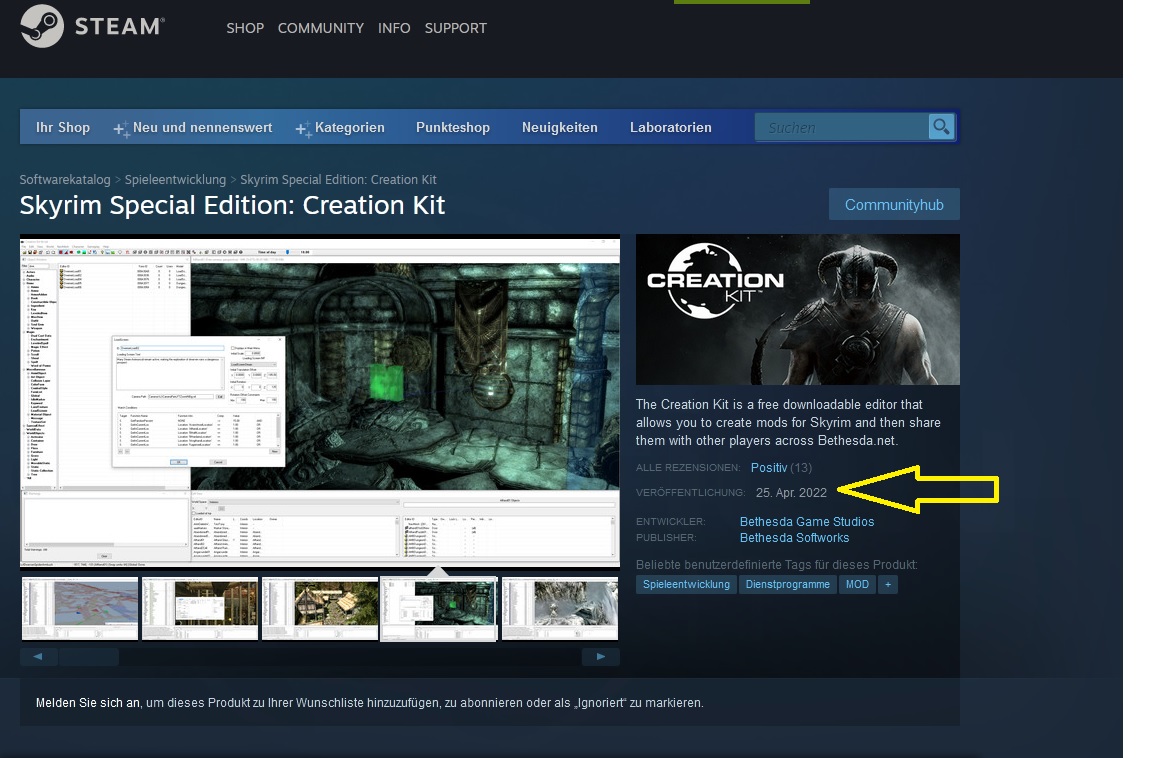The width and height of the screenshot is (1152, 758).
Task: Open Bethesda Game Studios developer link
Action: click(x=806, y=521)
